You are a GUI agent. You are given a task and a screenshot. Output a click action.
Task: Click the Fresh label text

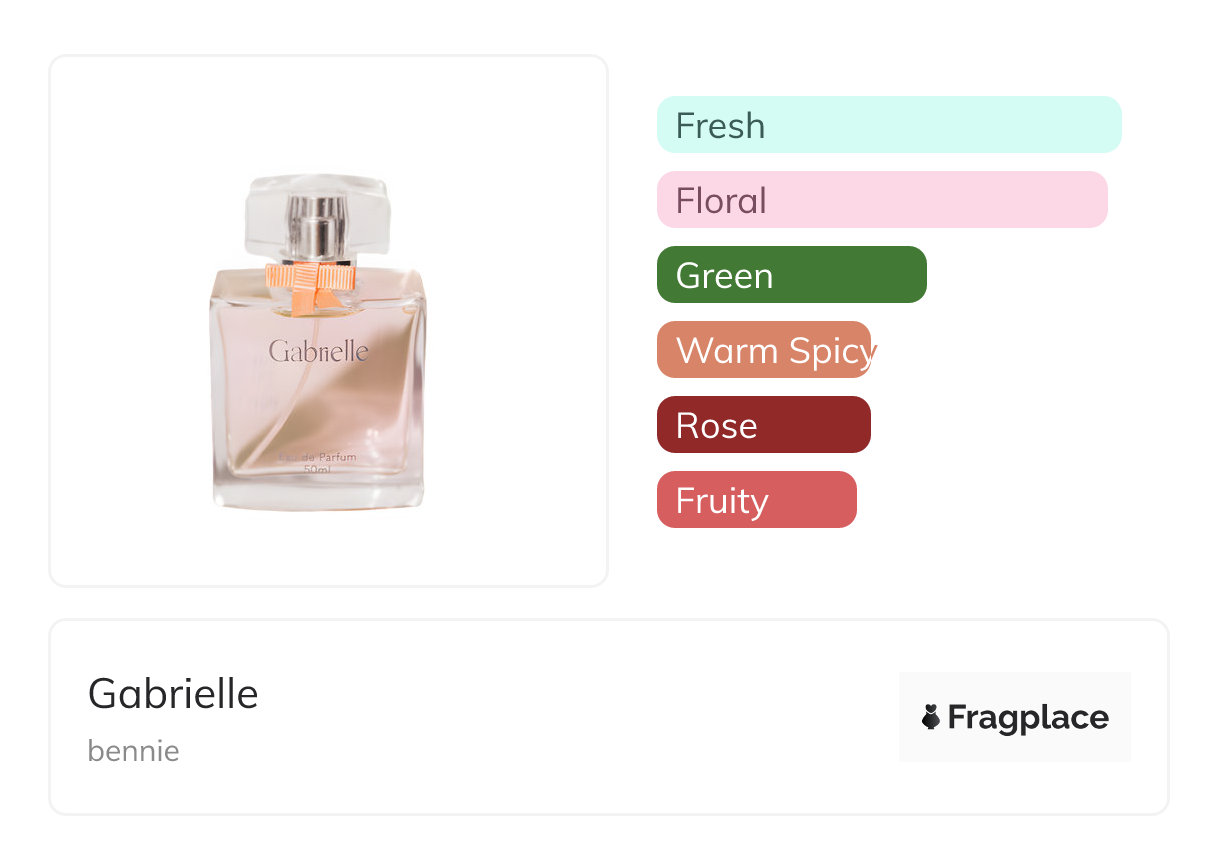720,126
